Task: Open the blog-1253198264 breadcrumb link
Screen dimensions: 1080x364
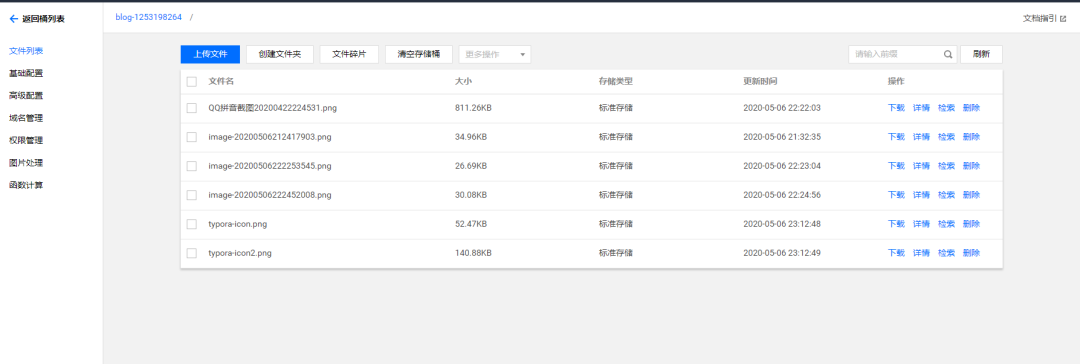Action: (x=149, y=17)
